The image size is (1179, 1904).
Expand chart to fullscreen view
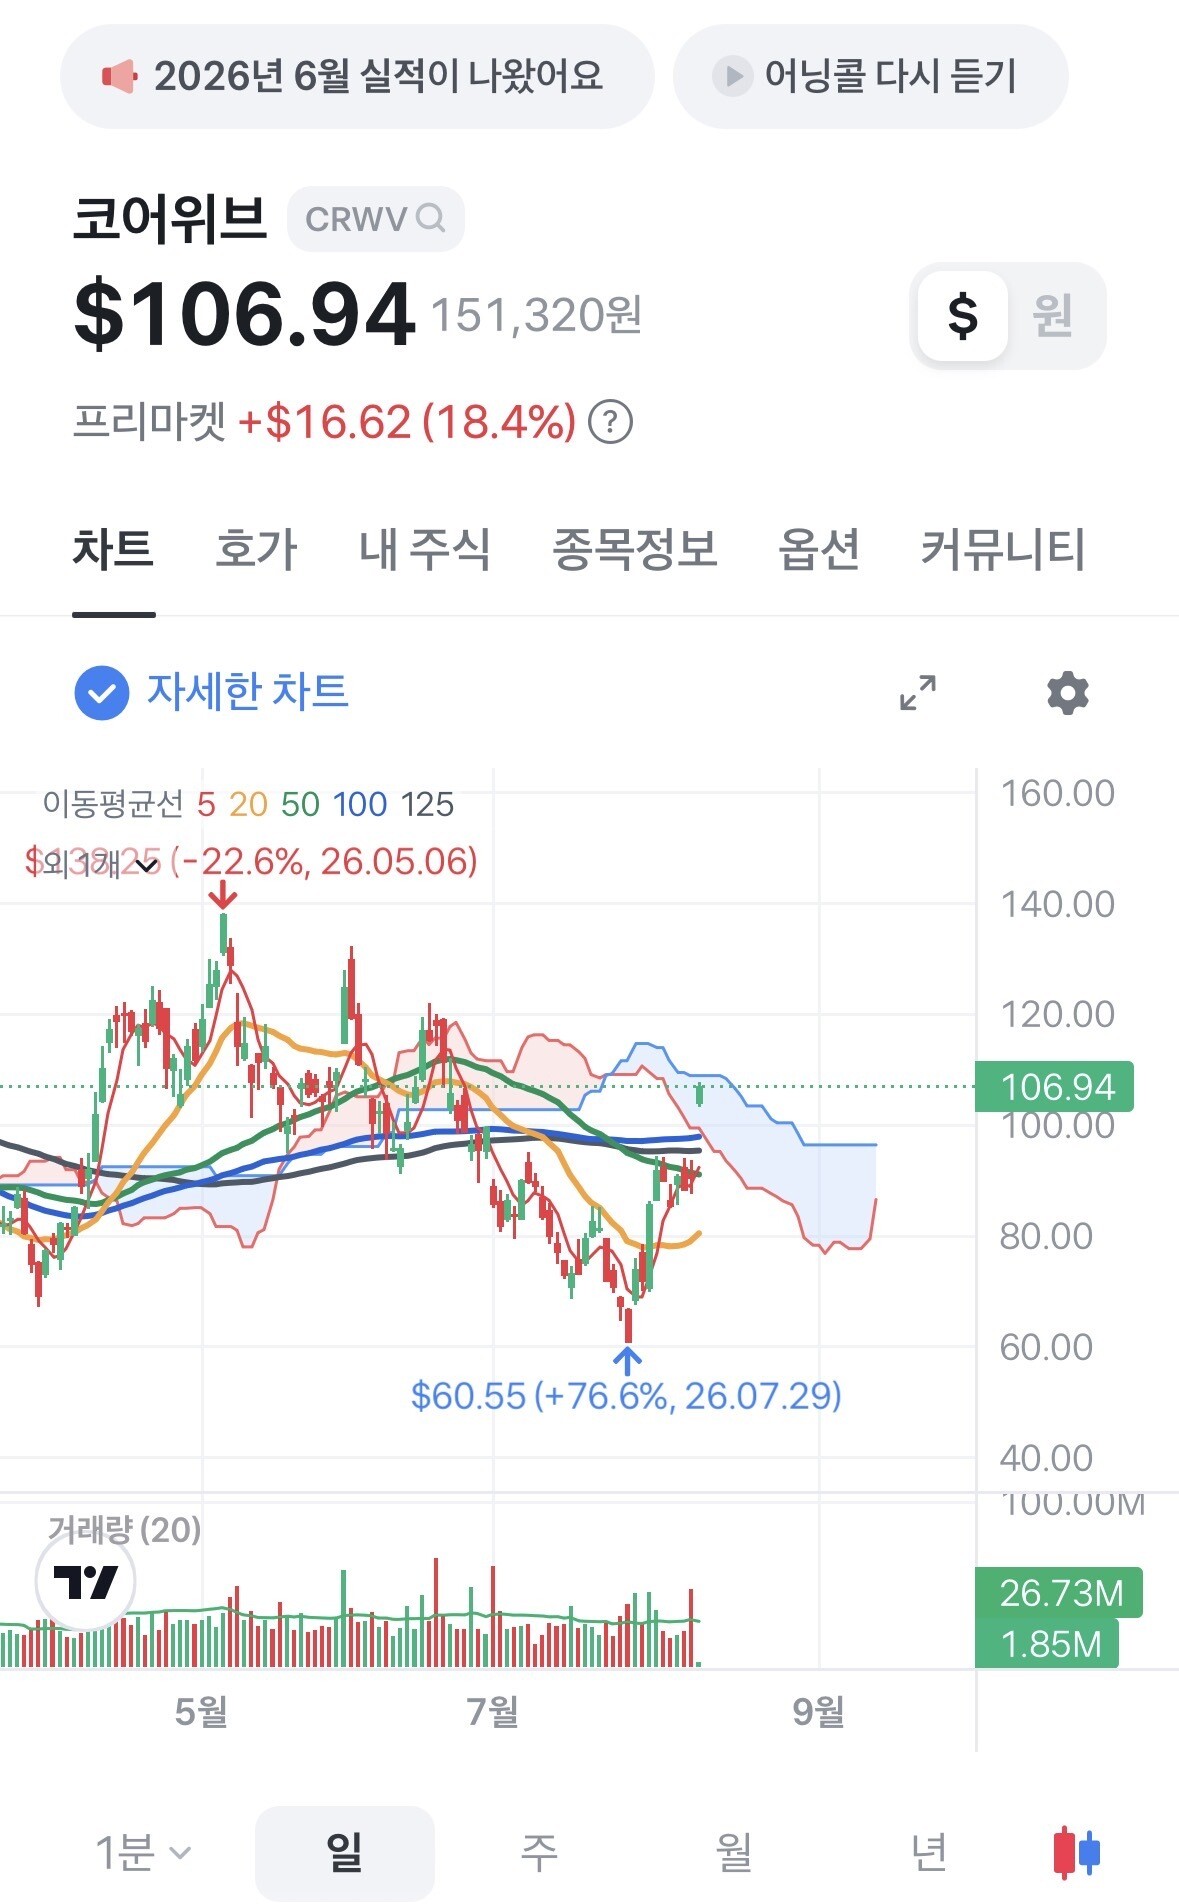pyautogui.click(x=918, y=692)
